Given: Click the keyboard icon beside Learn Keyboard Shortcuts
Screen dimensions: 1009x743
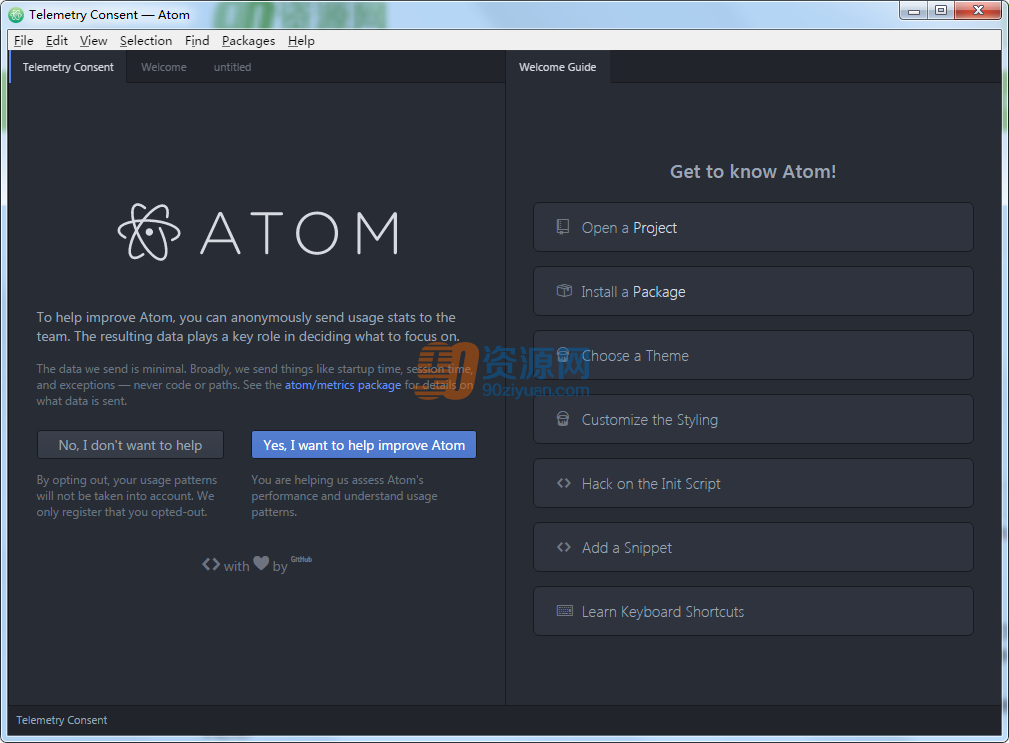Looking at the screenshot, I should [564, 610].
